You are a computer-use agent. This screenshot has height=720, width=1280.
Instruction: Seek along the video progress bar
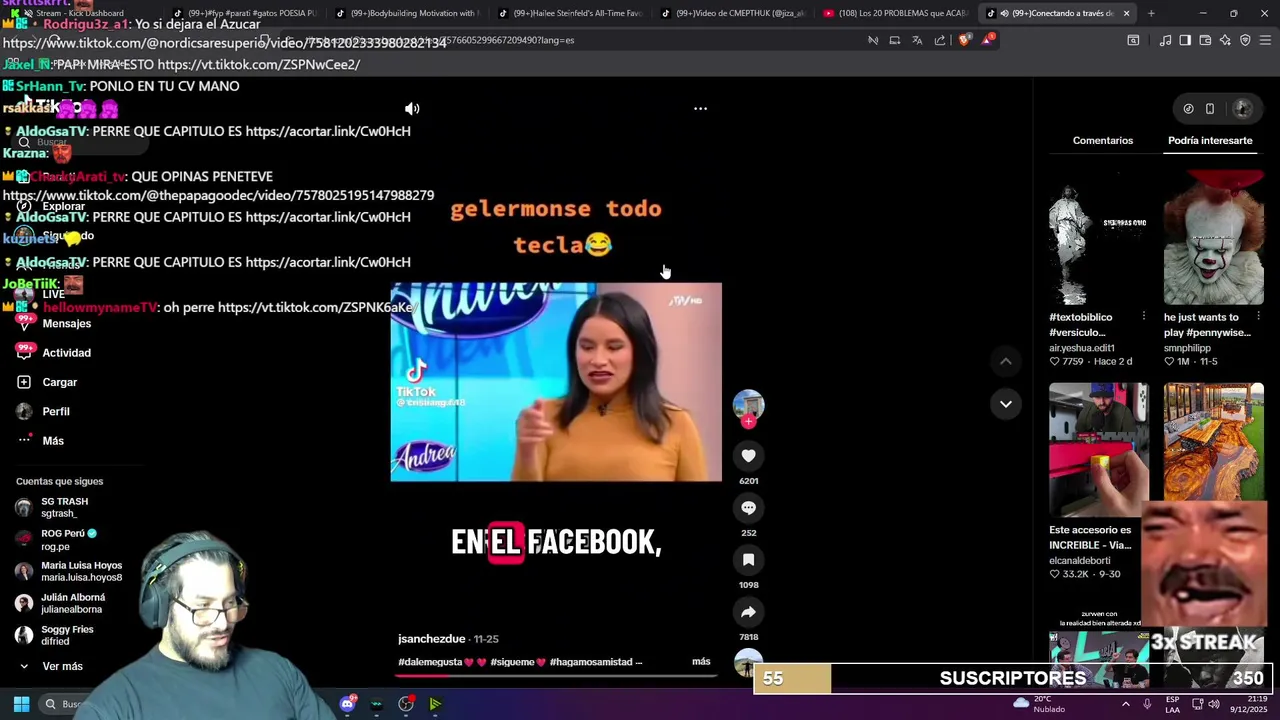pyautogui.click(x=556, y=675)
